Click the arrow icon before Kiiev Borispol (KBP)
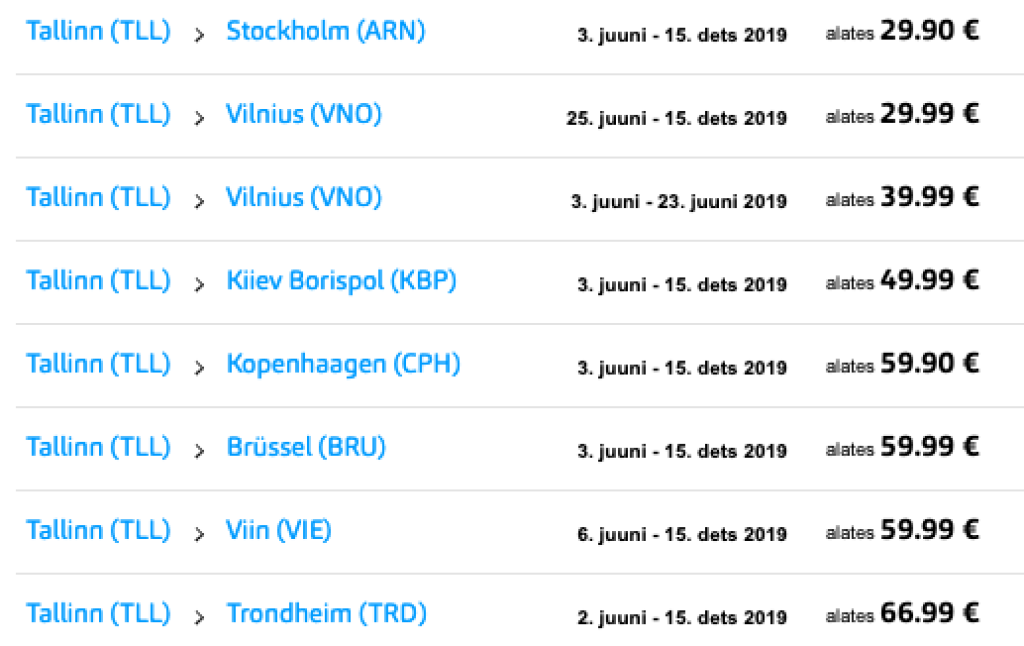1024x646 pixels. tap(200, 284)
